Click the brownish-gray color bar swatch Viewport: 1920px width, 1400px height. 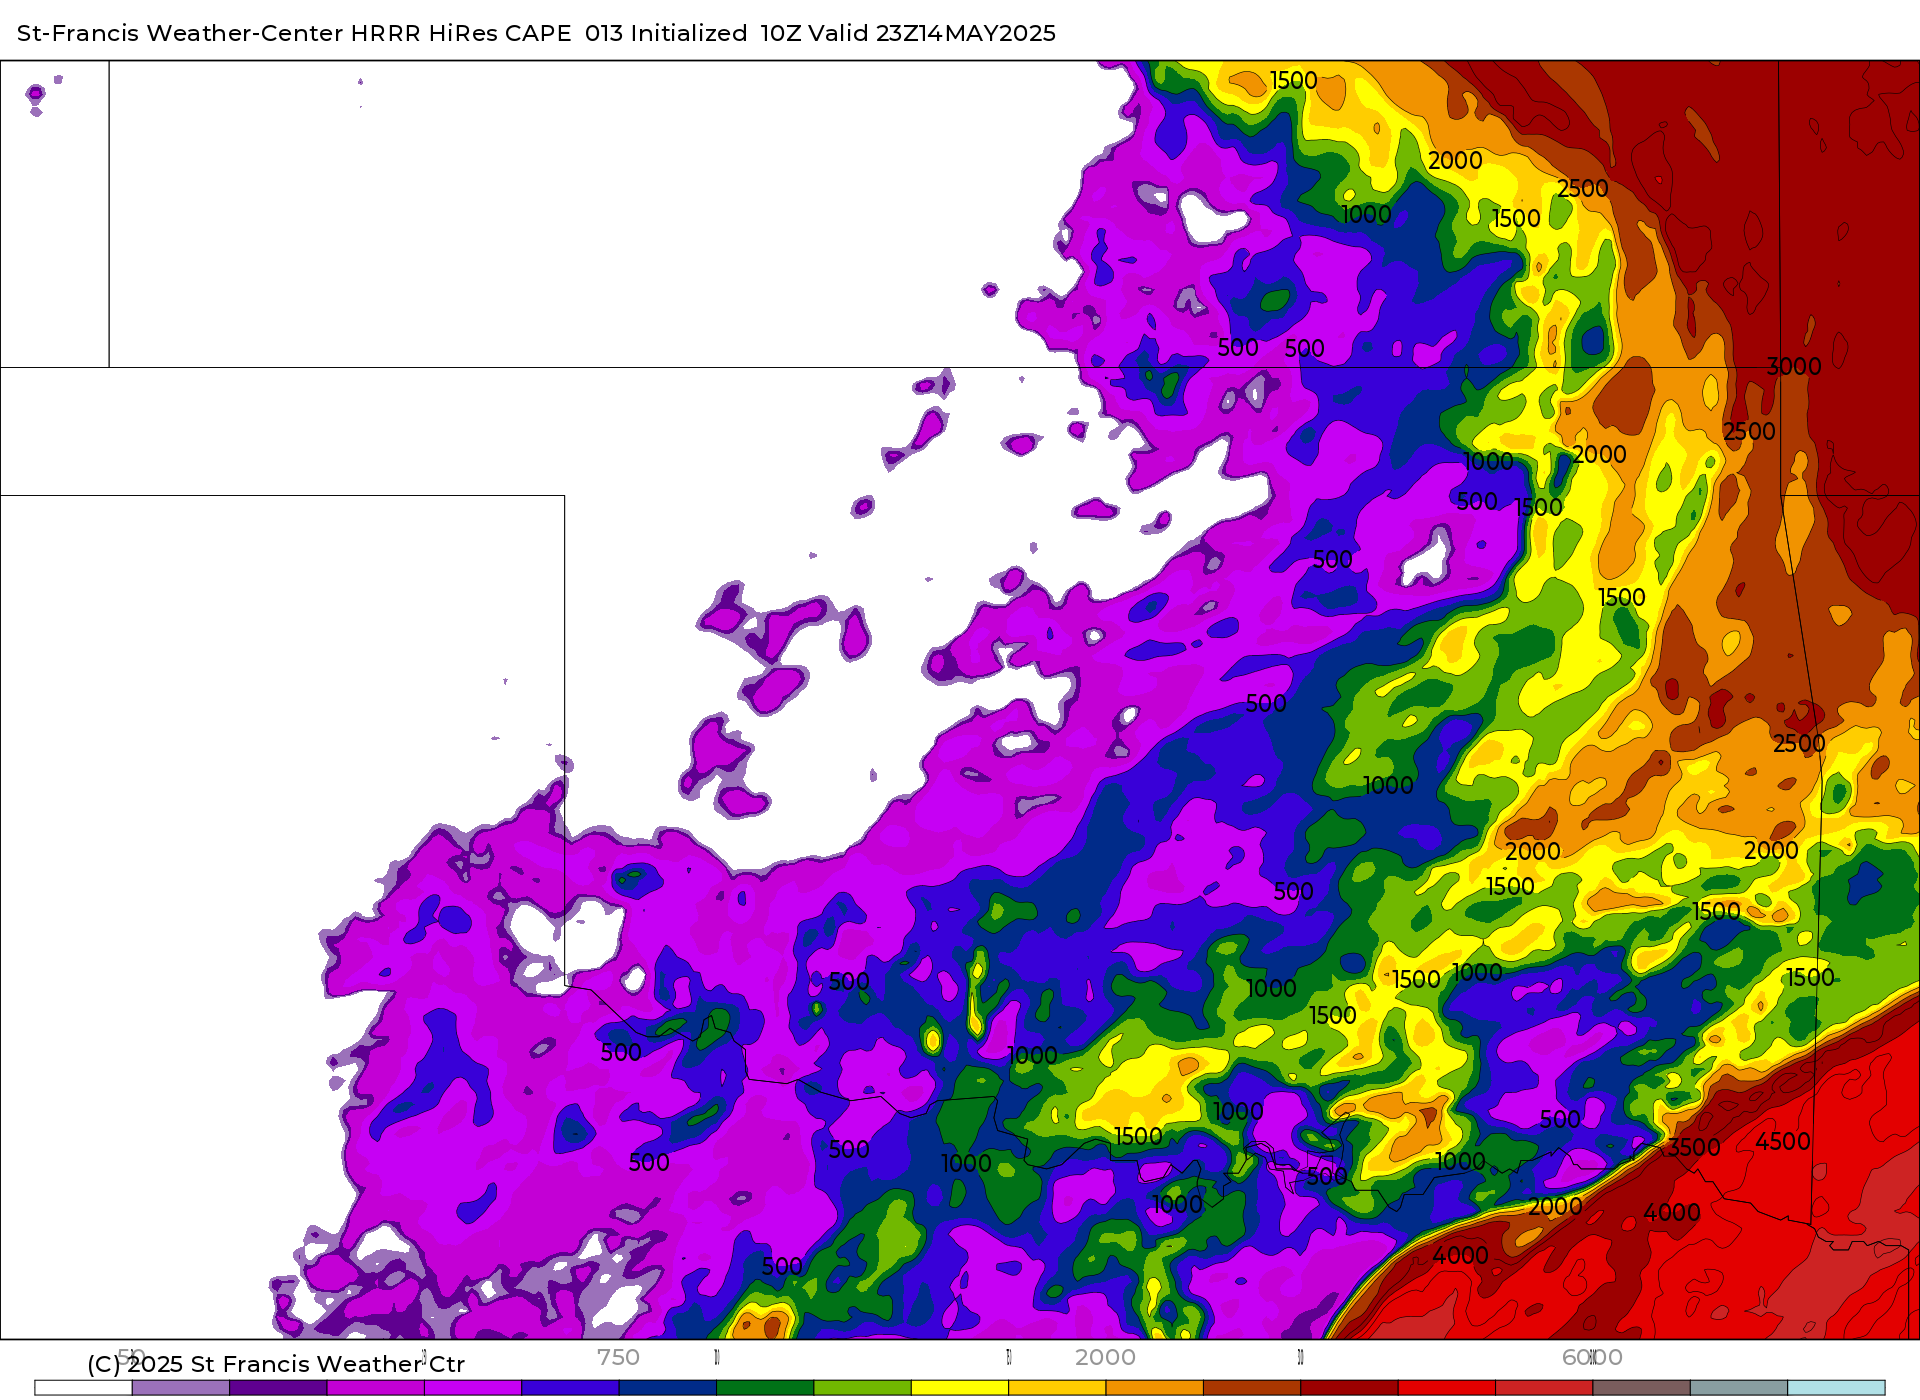pyautogui.click(x=1641, y=1388)
